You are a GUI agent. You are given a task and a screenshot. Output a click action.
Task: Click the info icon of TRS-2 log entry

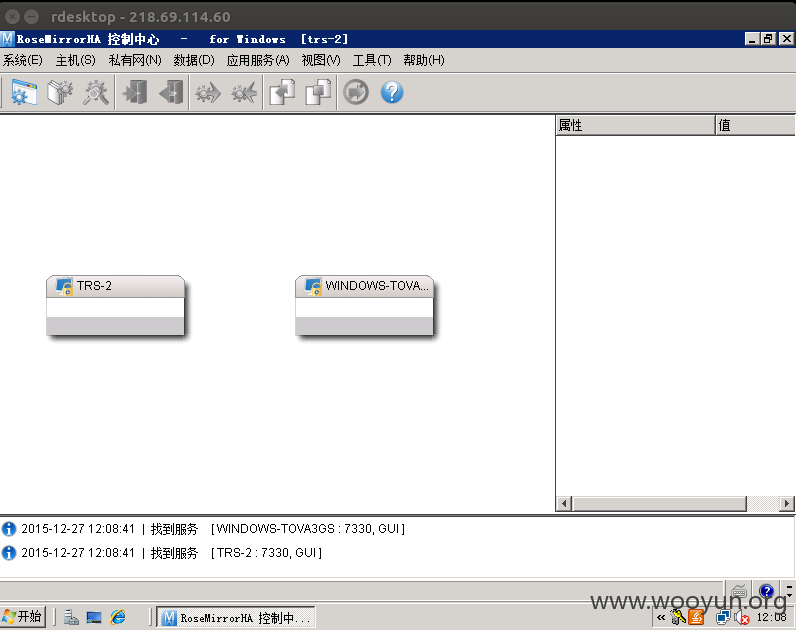pos(9,552)
